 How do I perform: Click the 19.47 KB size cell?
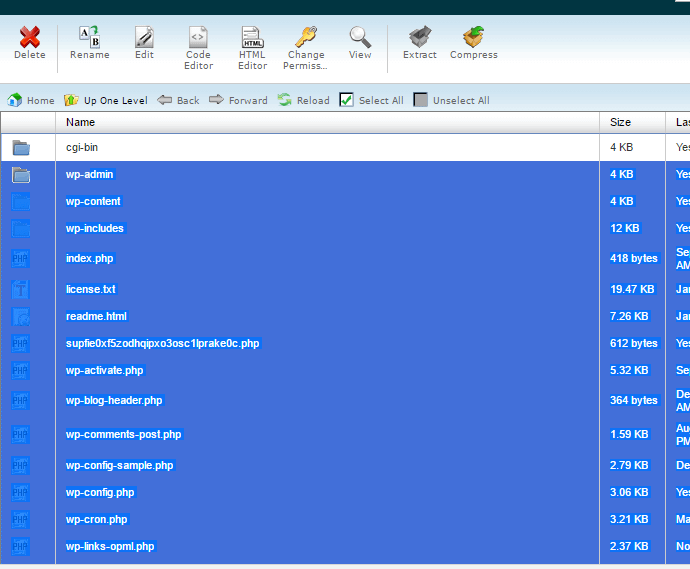[x=632, y=289]
